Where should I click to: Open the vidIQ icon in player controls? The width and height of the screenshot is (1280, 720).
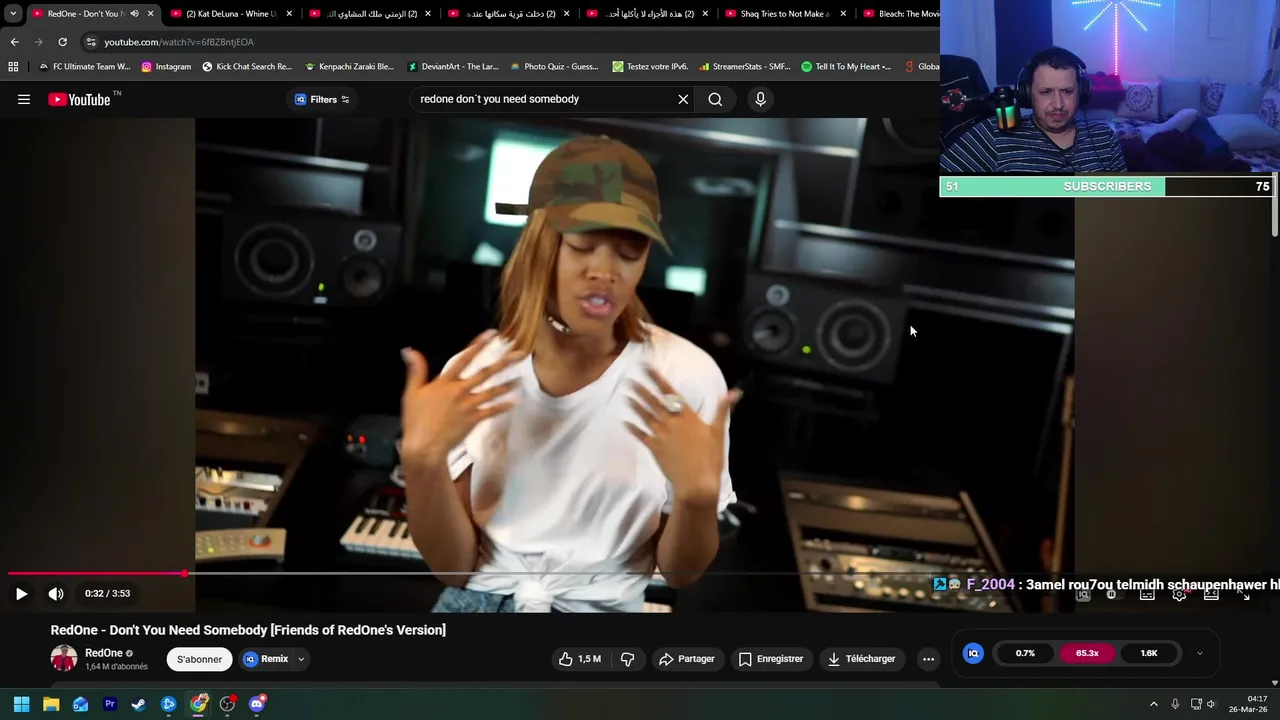pos(1083,594)
